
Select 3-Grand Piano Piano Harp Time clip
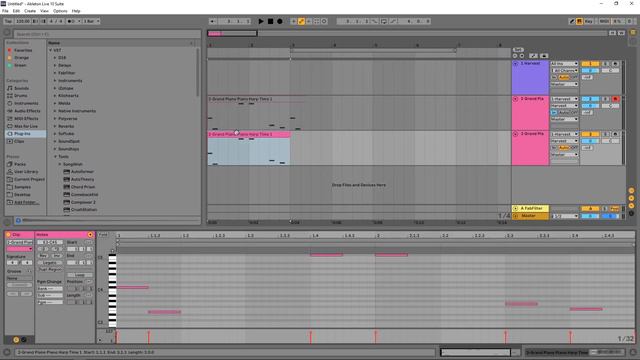click(249, 134)
